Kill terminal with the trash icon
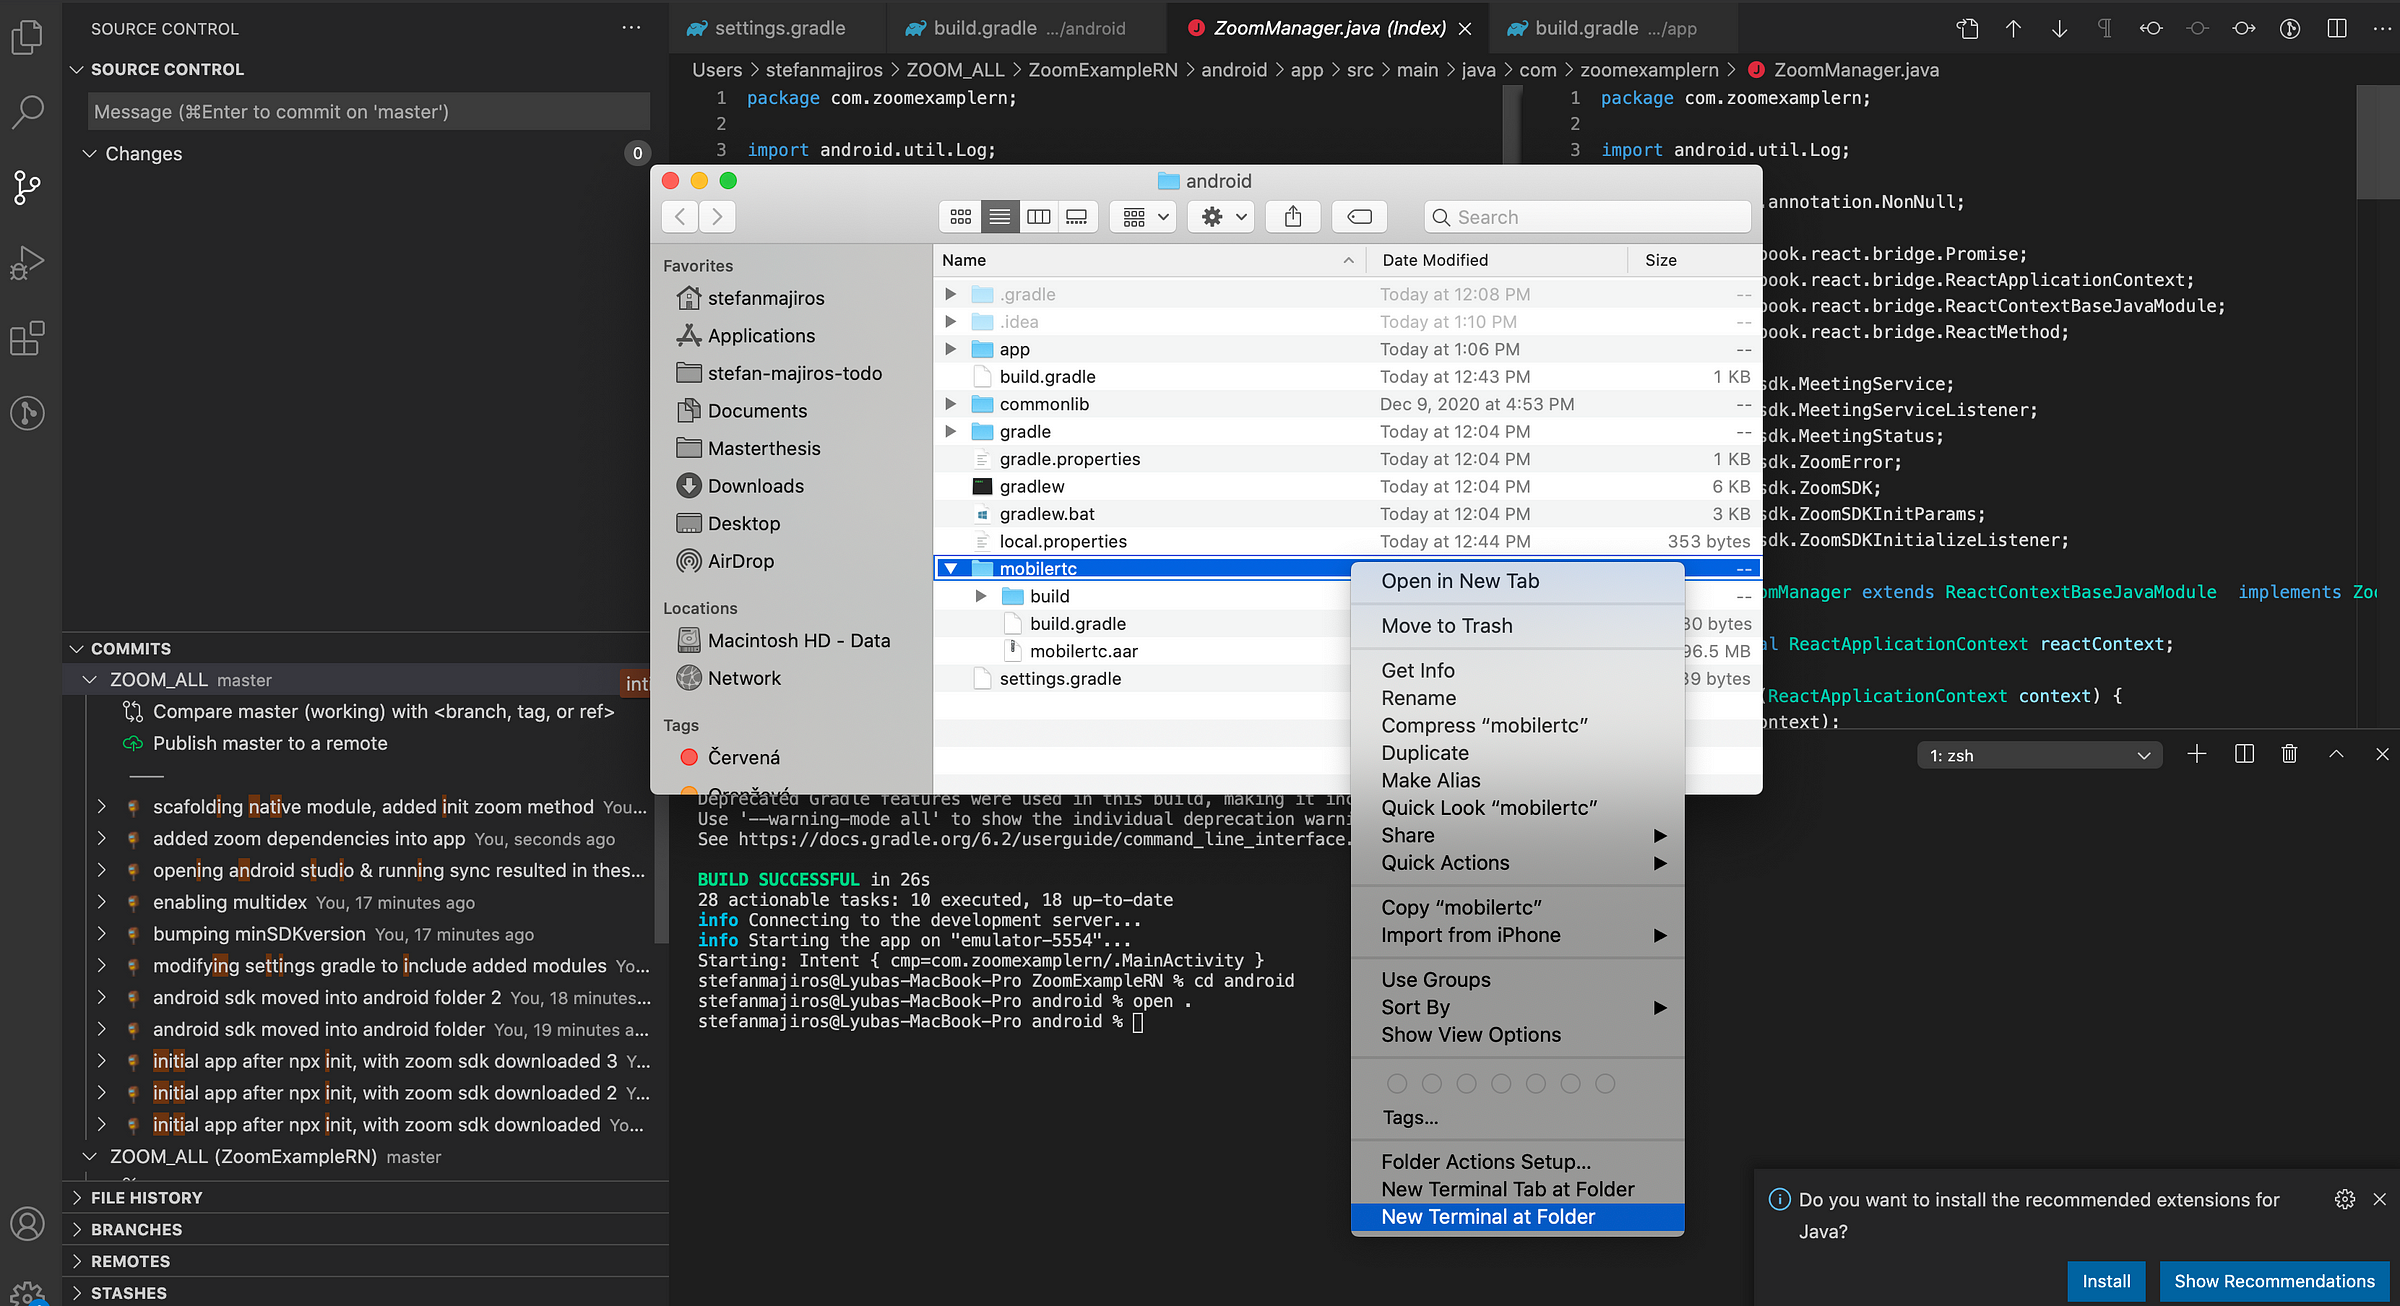The image size is (2400, 1306). coord(2289,754)
